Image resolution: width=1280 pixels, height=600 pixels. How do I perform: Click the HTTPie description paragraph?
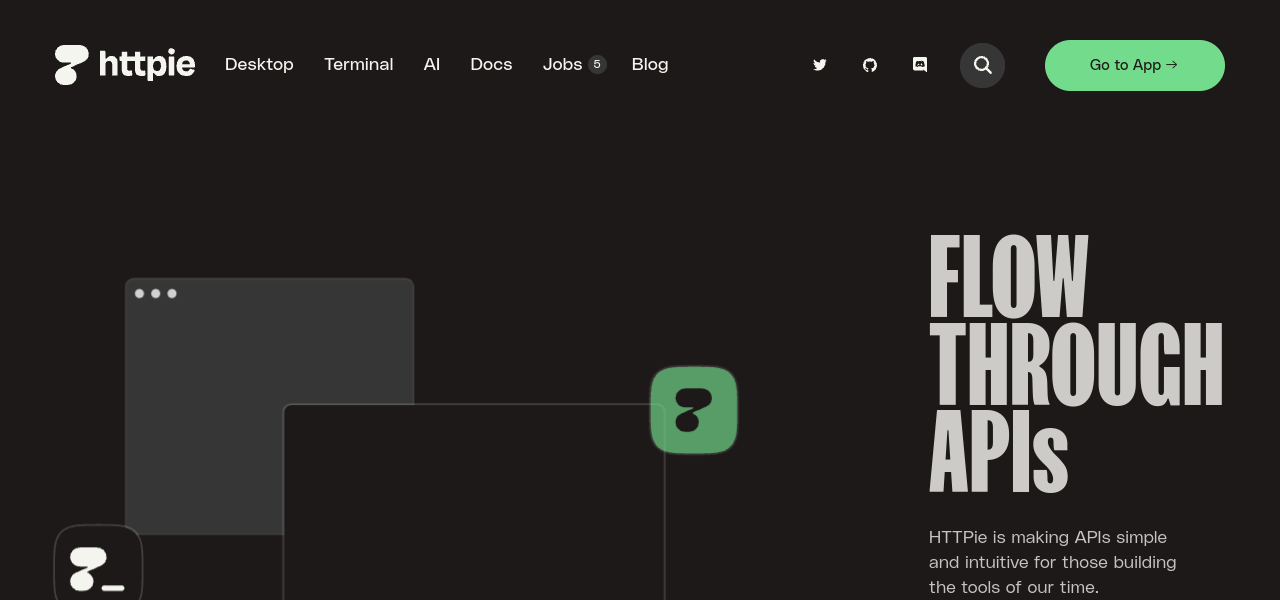[1052, 562]
